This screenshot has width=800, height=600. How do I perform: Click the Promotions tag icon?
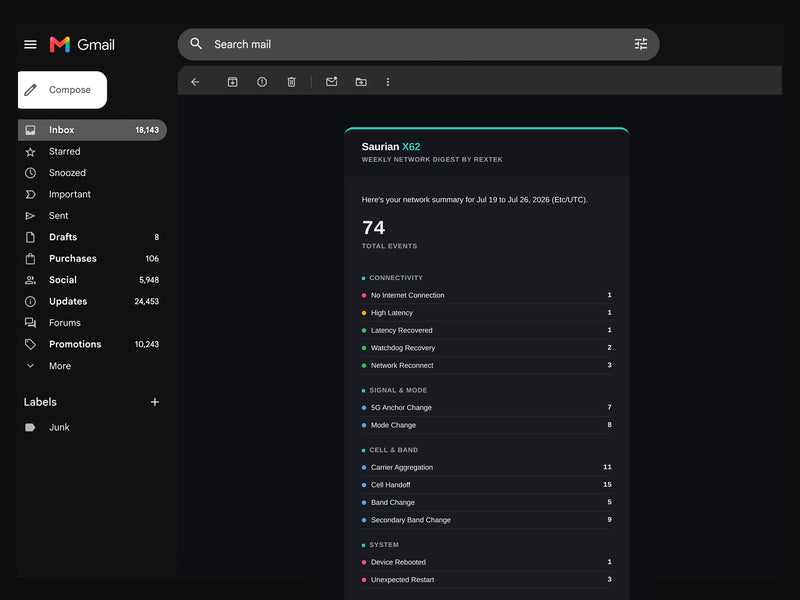click(31, 344)
